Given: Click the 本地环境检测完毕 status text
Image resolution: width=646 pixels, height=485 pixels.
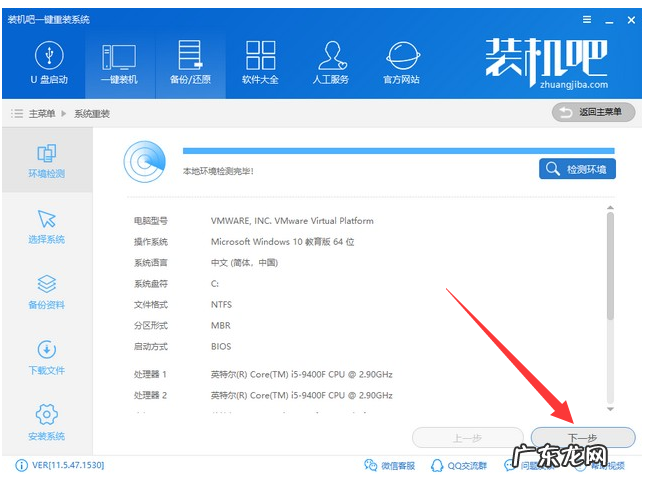Looking at the screenshot, I should (x=218, y=171).
